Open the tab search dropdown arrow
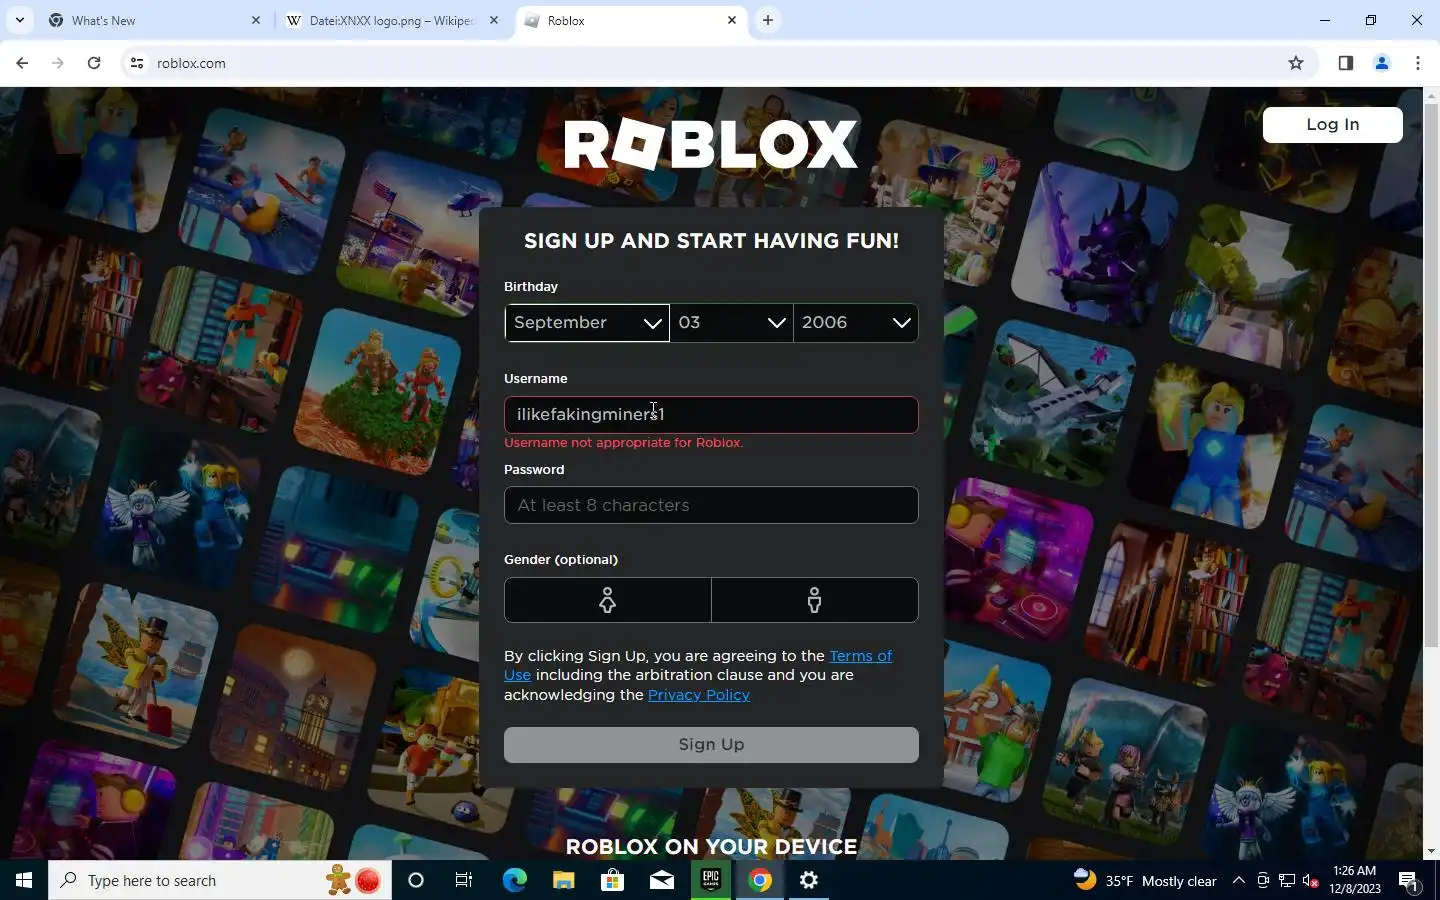Image resolution: width=1440 pixels, height=900 pixels. coord(19,20)
